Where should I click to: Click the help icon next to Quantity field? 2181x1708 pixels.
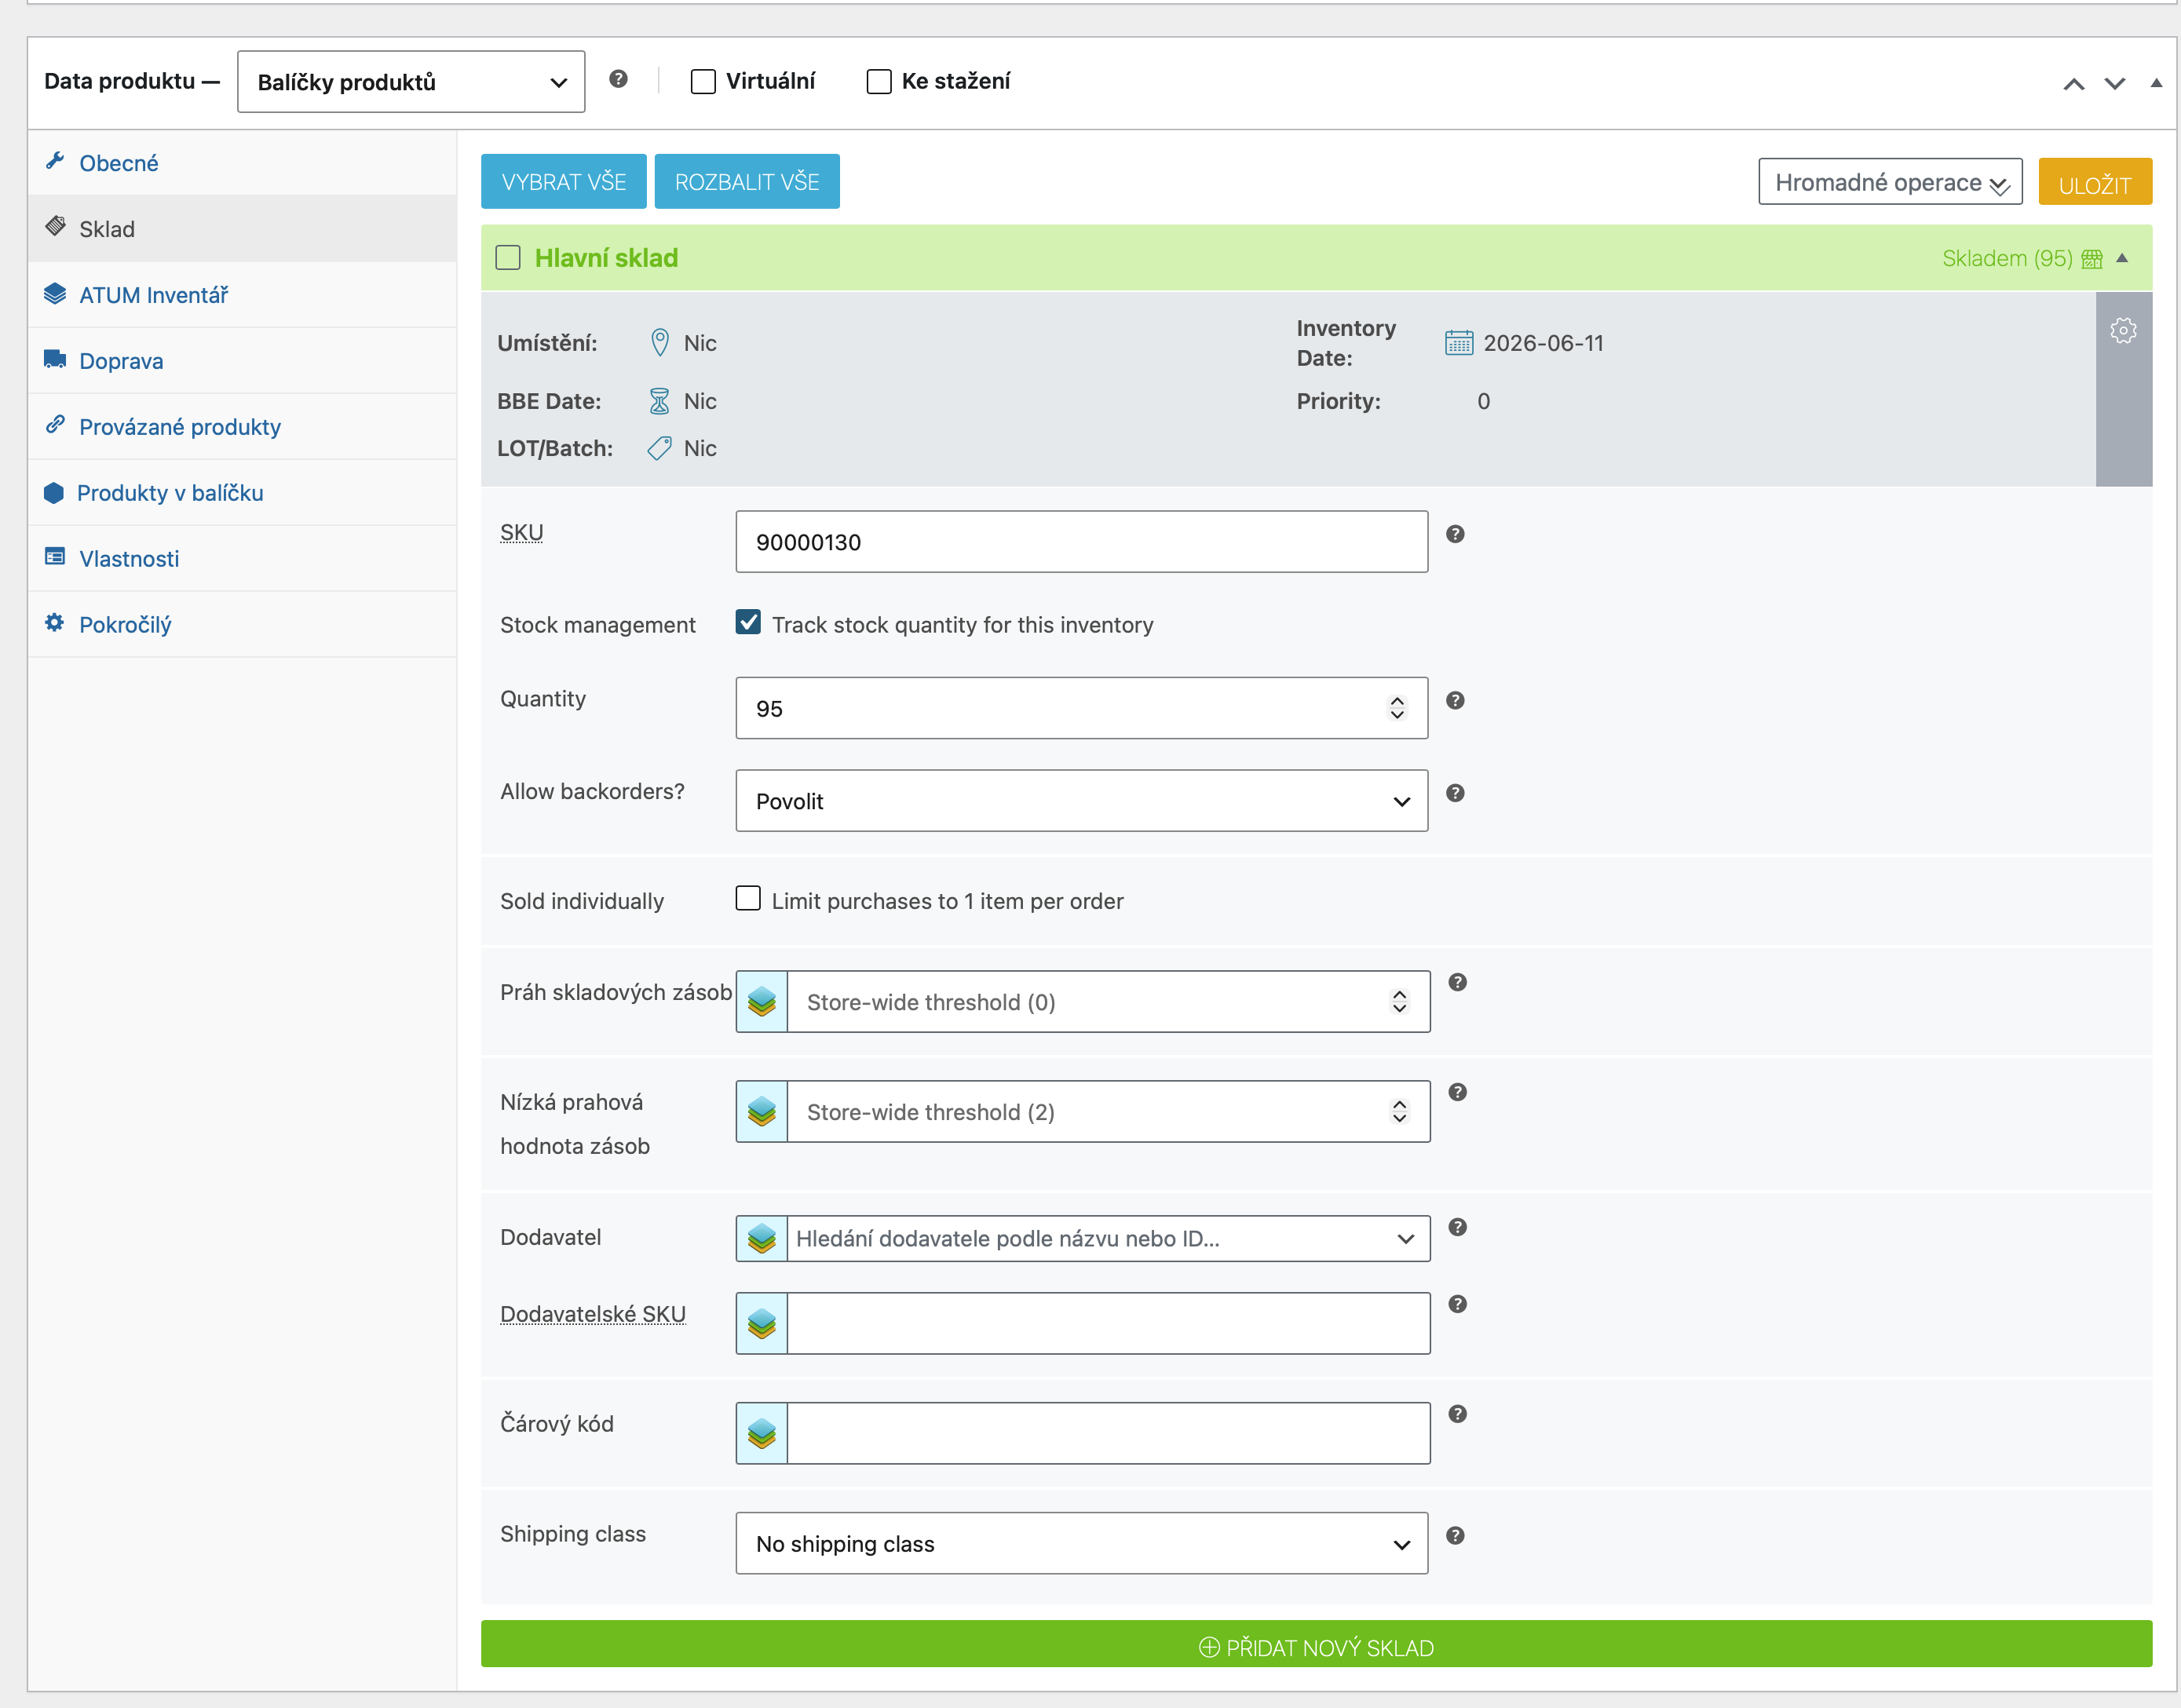click(1455, 700)
